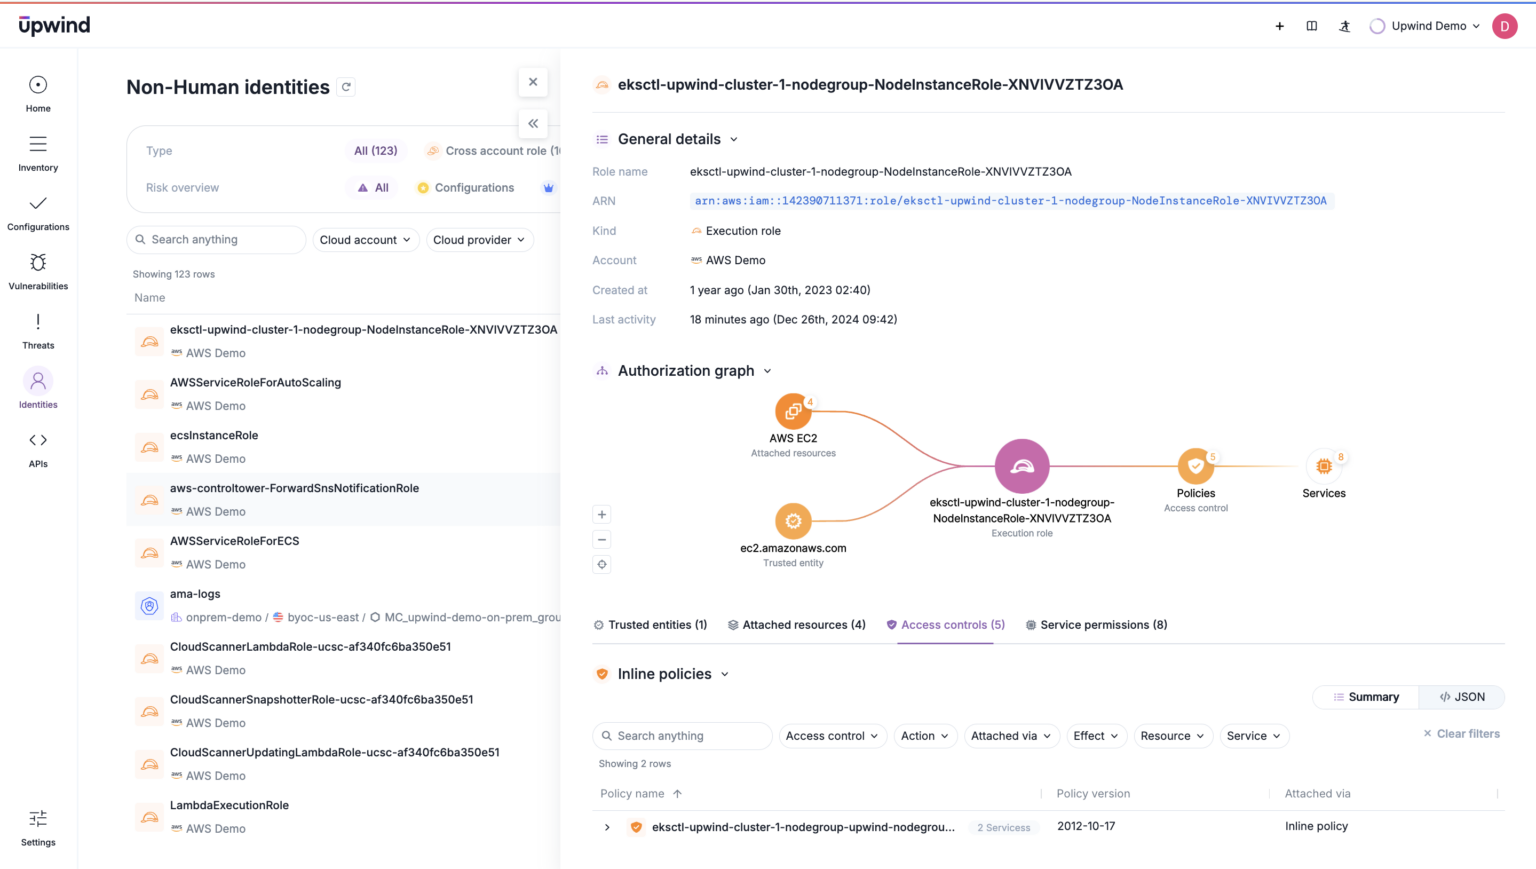
Task: Select the Summary view toggle
Action: pos(1365,697)
